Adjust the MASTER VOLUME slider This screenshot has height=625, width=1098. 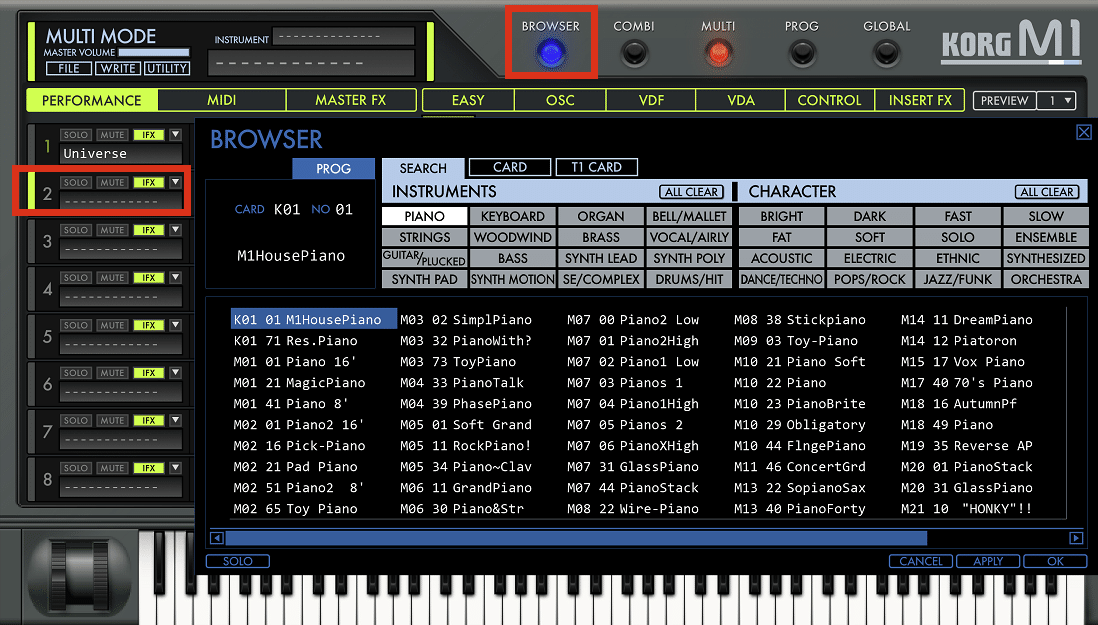154,52
